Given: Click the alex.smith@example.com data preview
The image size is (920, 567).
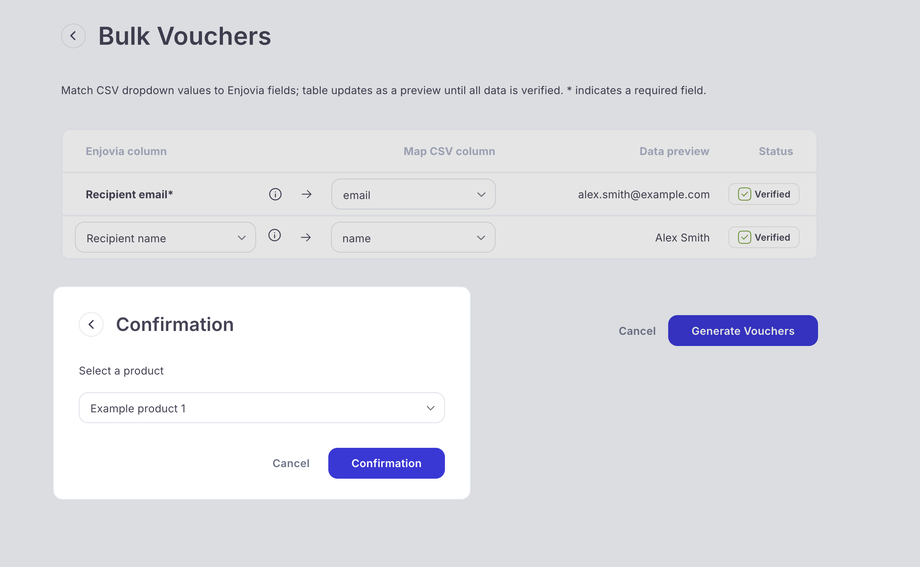Looking at the screenshot, I should tap(643, 195).
